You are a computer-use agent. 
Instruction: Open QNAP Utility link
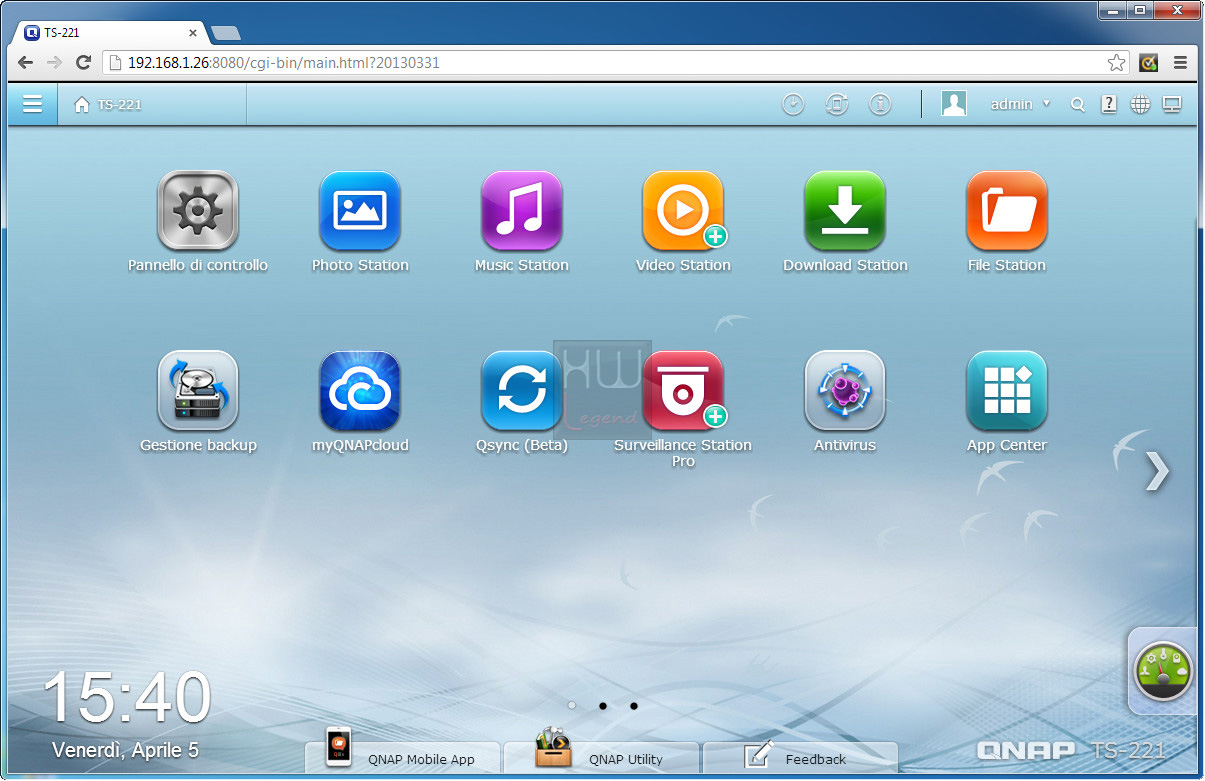pos(600,756)
